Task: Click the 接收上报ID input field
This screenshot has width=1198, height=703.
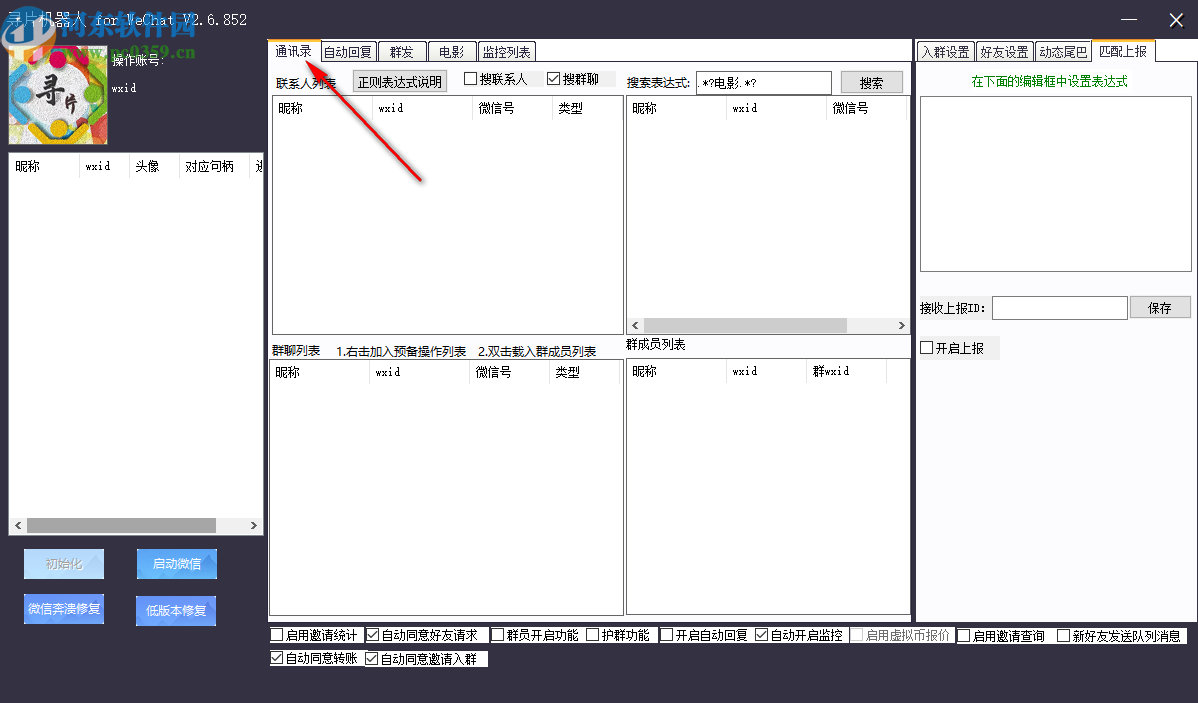Action: pyautogui.click(x=1060, y=308)
